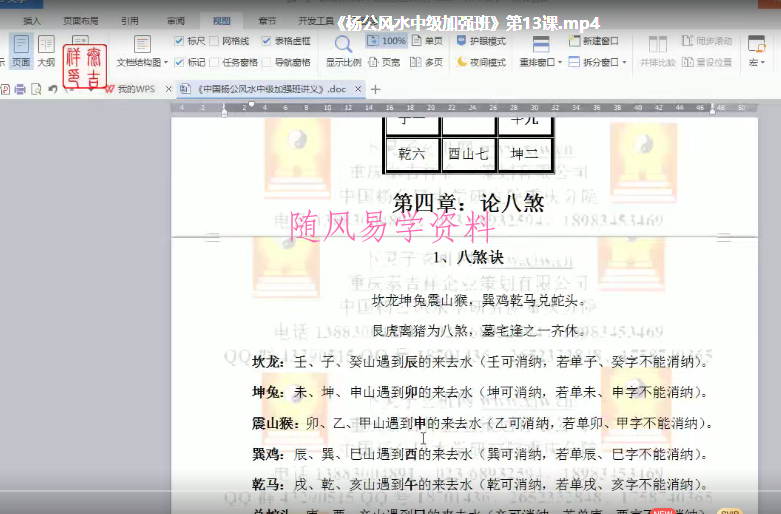Click 同步滚动 synchronous scrolling

(707, 41)
